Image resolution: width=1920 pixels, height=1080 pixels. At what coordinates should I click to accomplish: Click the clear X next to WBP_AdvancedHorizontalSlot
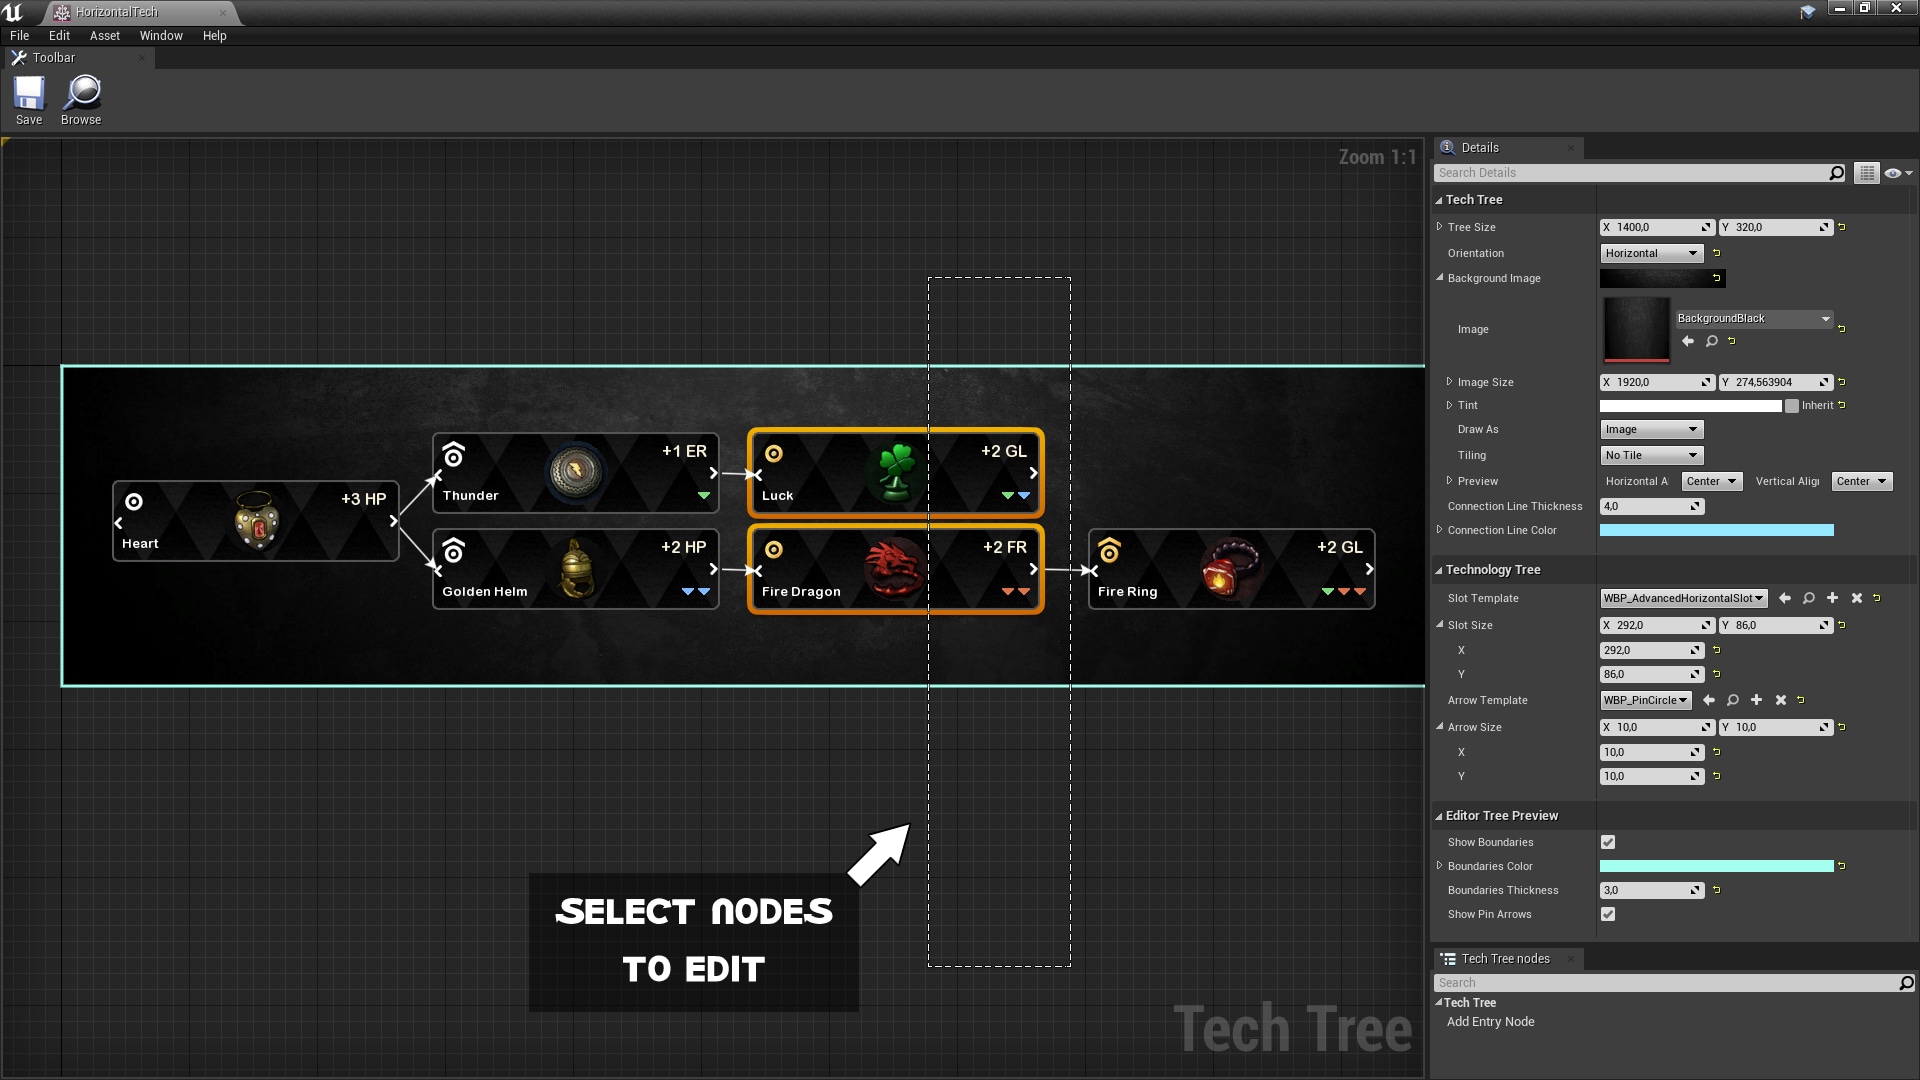(1857, 598)
